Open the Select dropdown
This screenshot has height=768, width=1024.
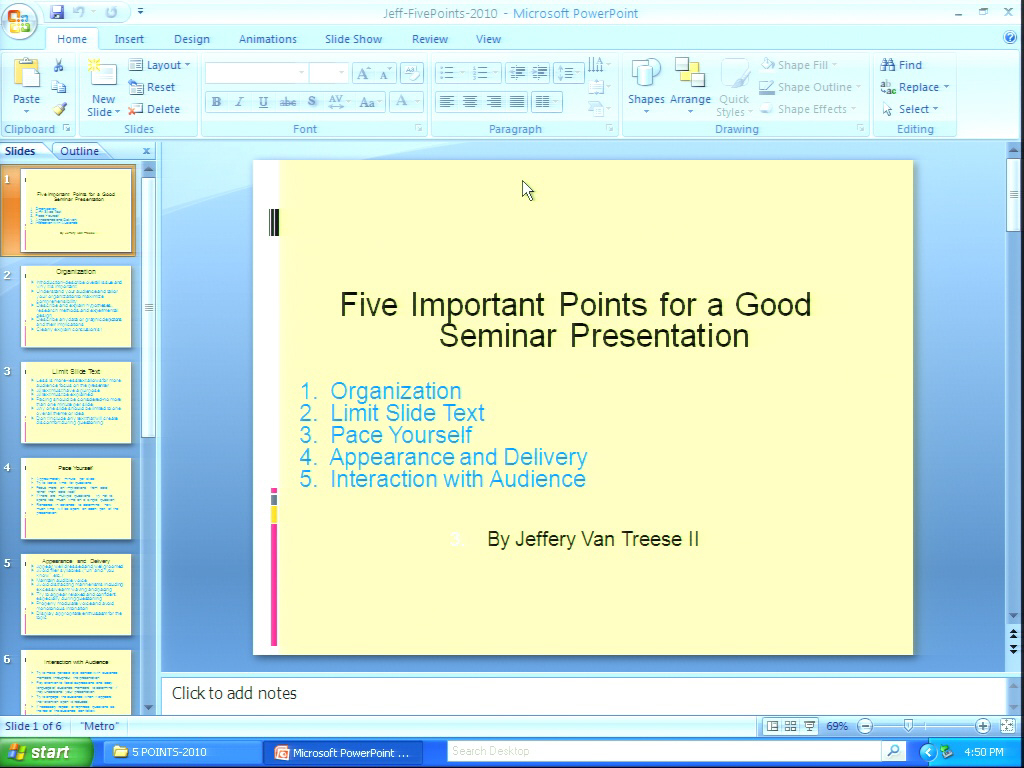coord(910,109)
